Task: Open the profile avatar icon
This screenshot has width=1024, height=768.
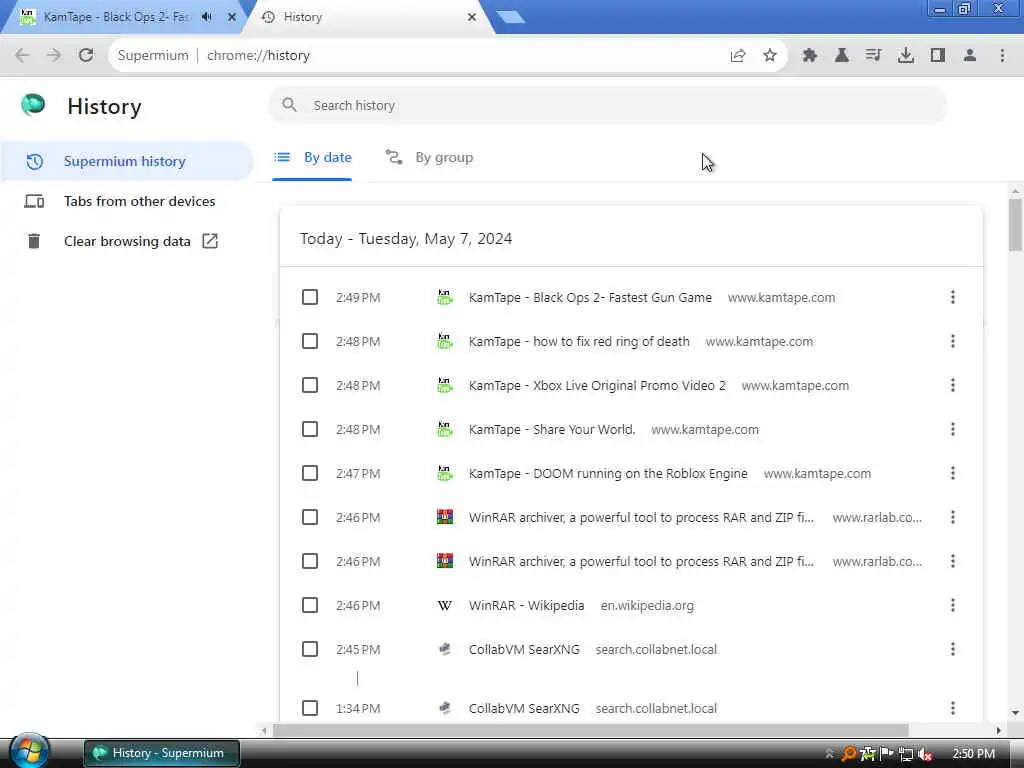Action: point(970,56)
